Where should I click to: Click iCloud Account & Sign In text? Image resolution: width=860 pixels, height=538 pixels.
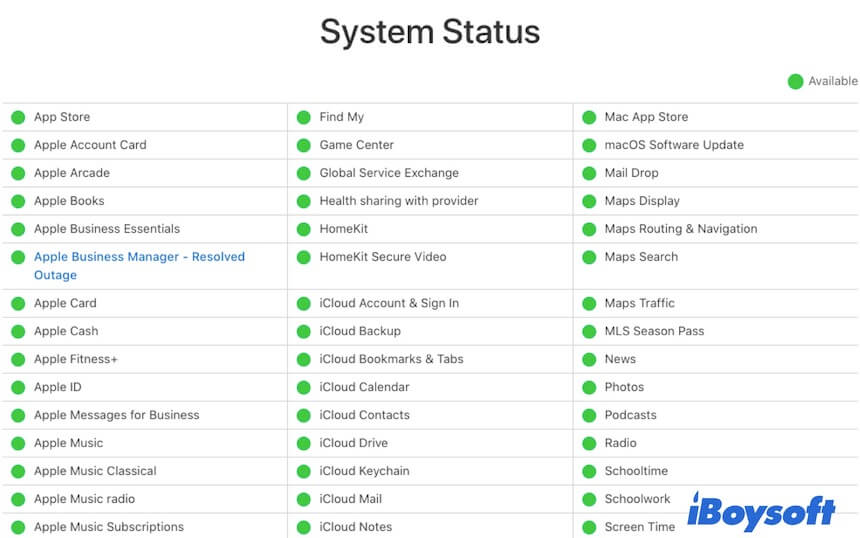pos(389,303)
